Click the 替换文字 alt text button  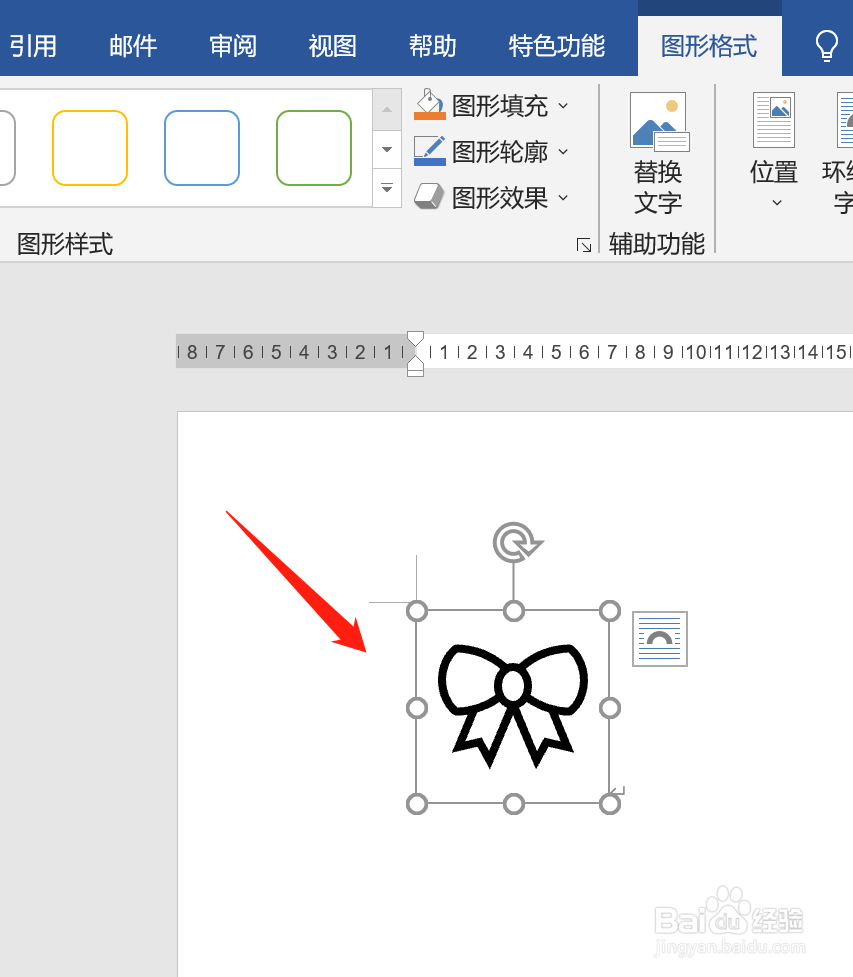(658, 154)
